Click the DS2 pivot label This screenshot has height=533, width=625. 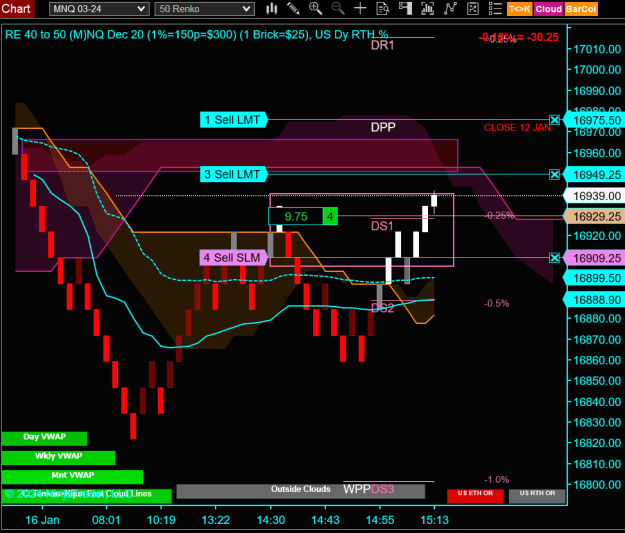382,308
